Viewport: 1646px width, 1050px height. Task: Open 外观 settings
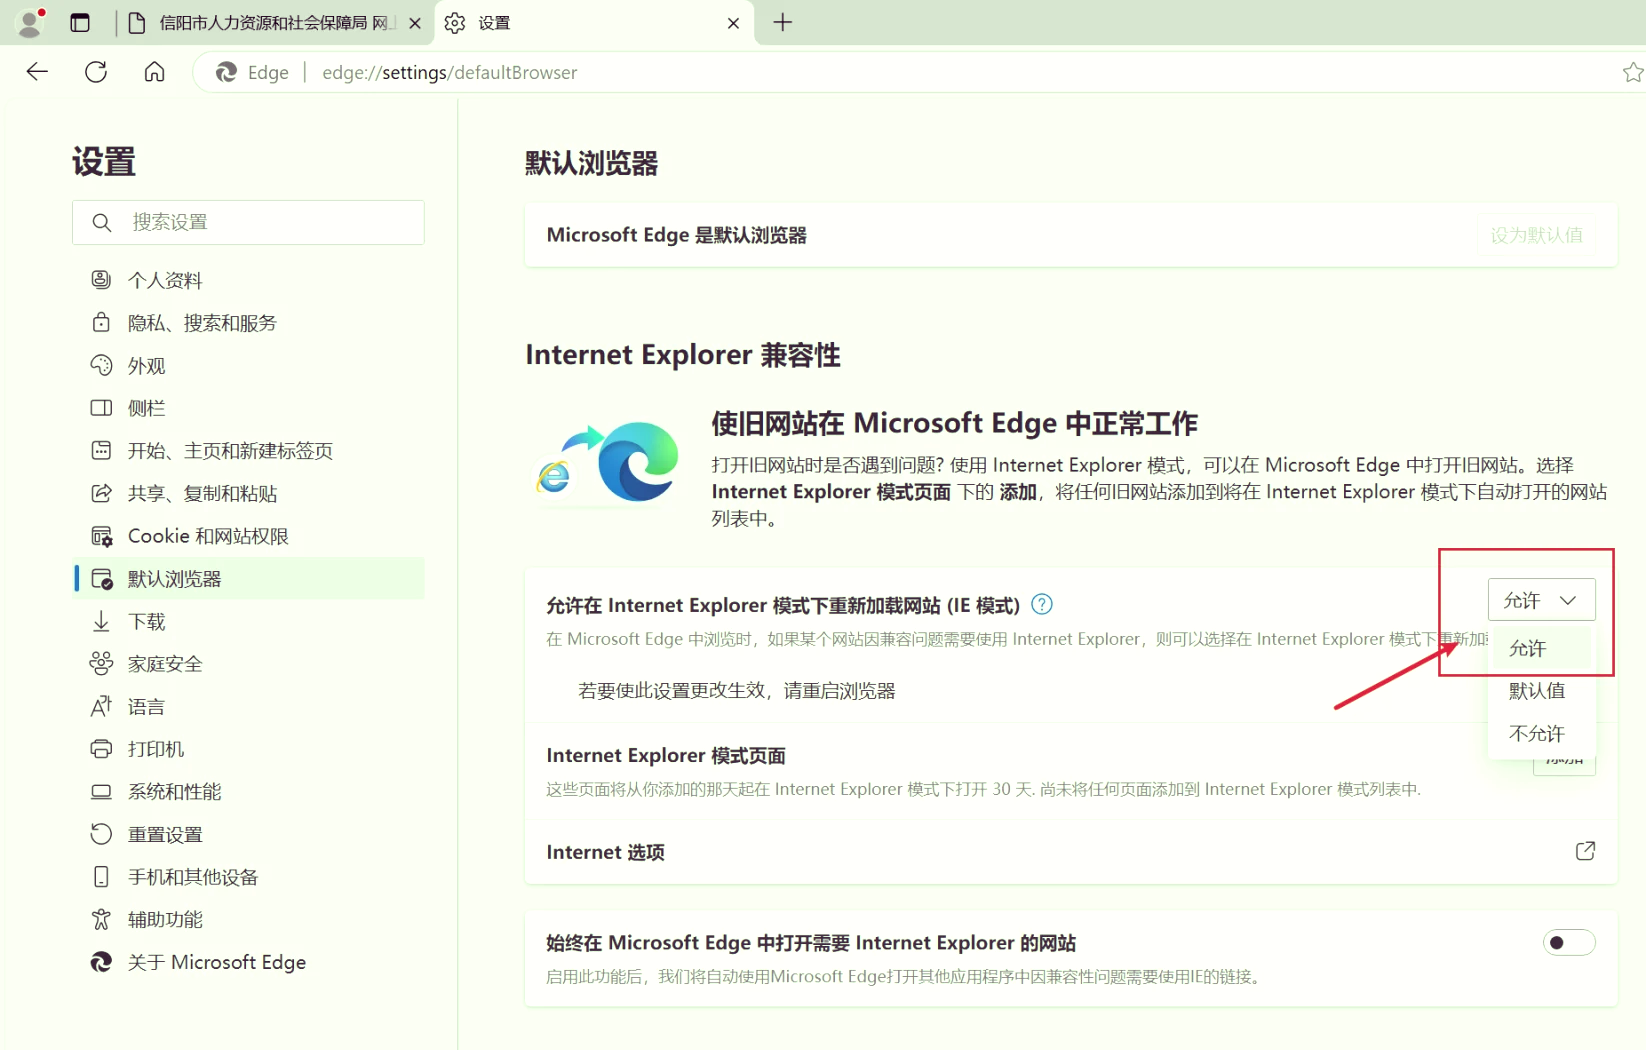(x=249, y=366)
